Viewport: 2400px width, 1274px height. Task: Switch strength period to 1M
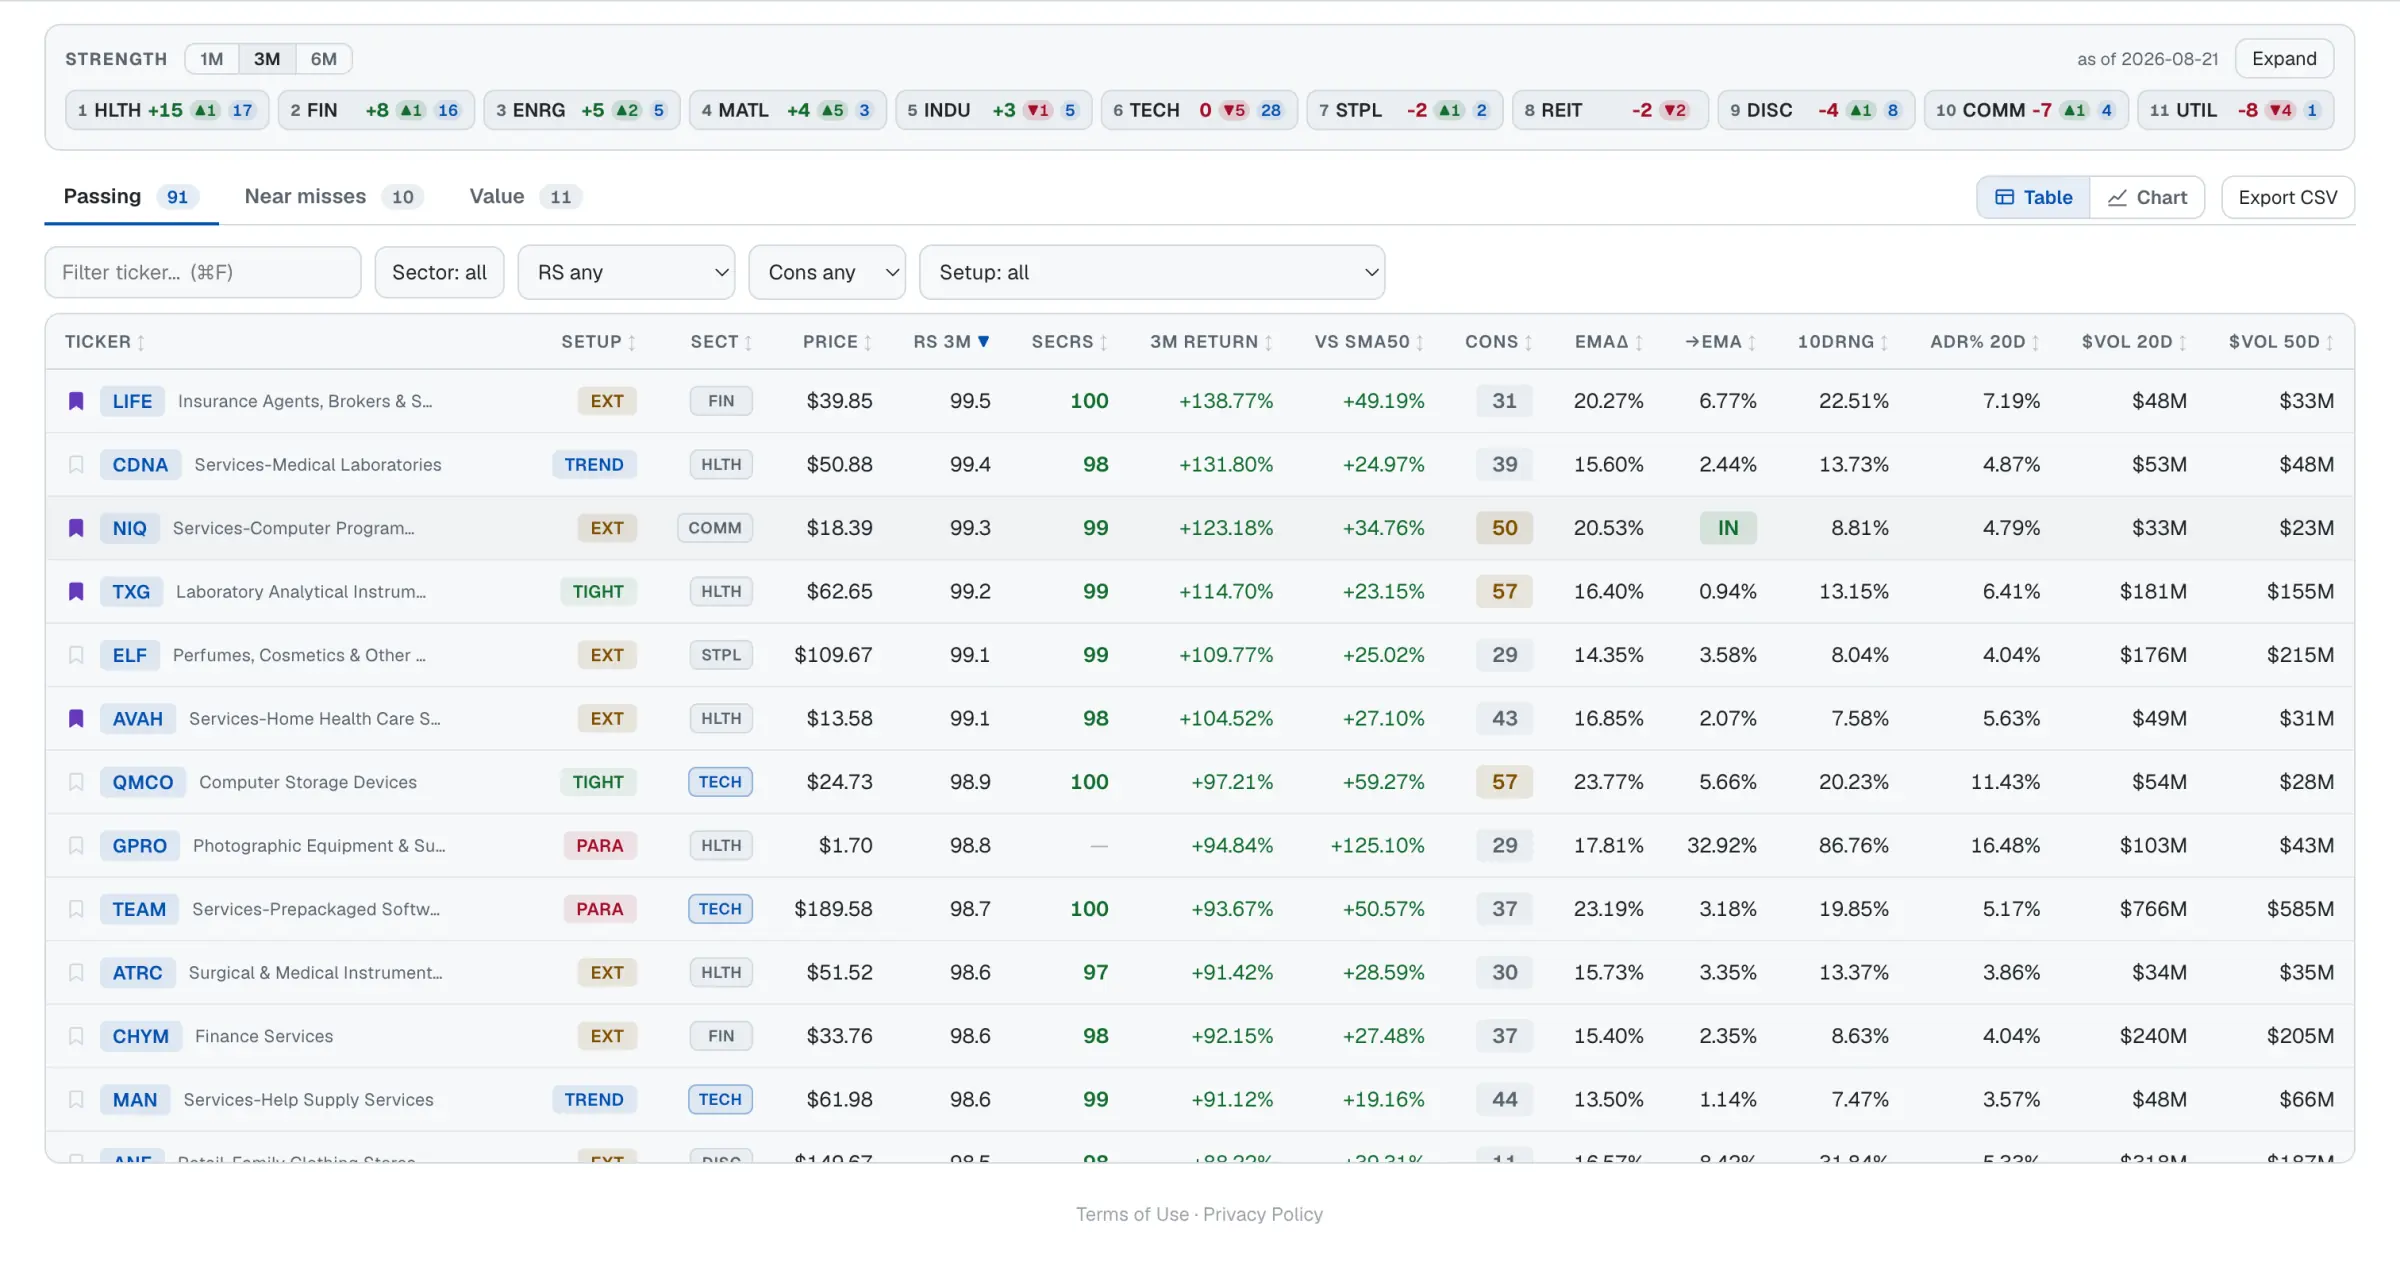[x=211, y=59]
